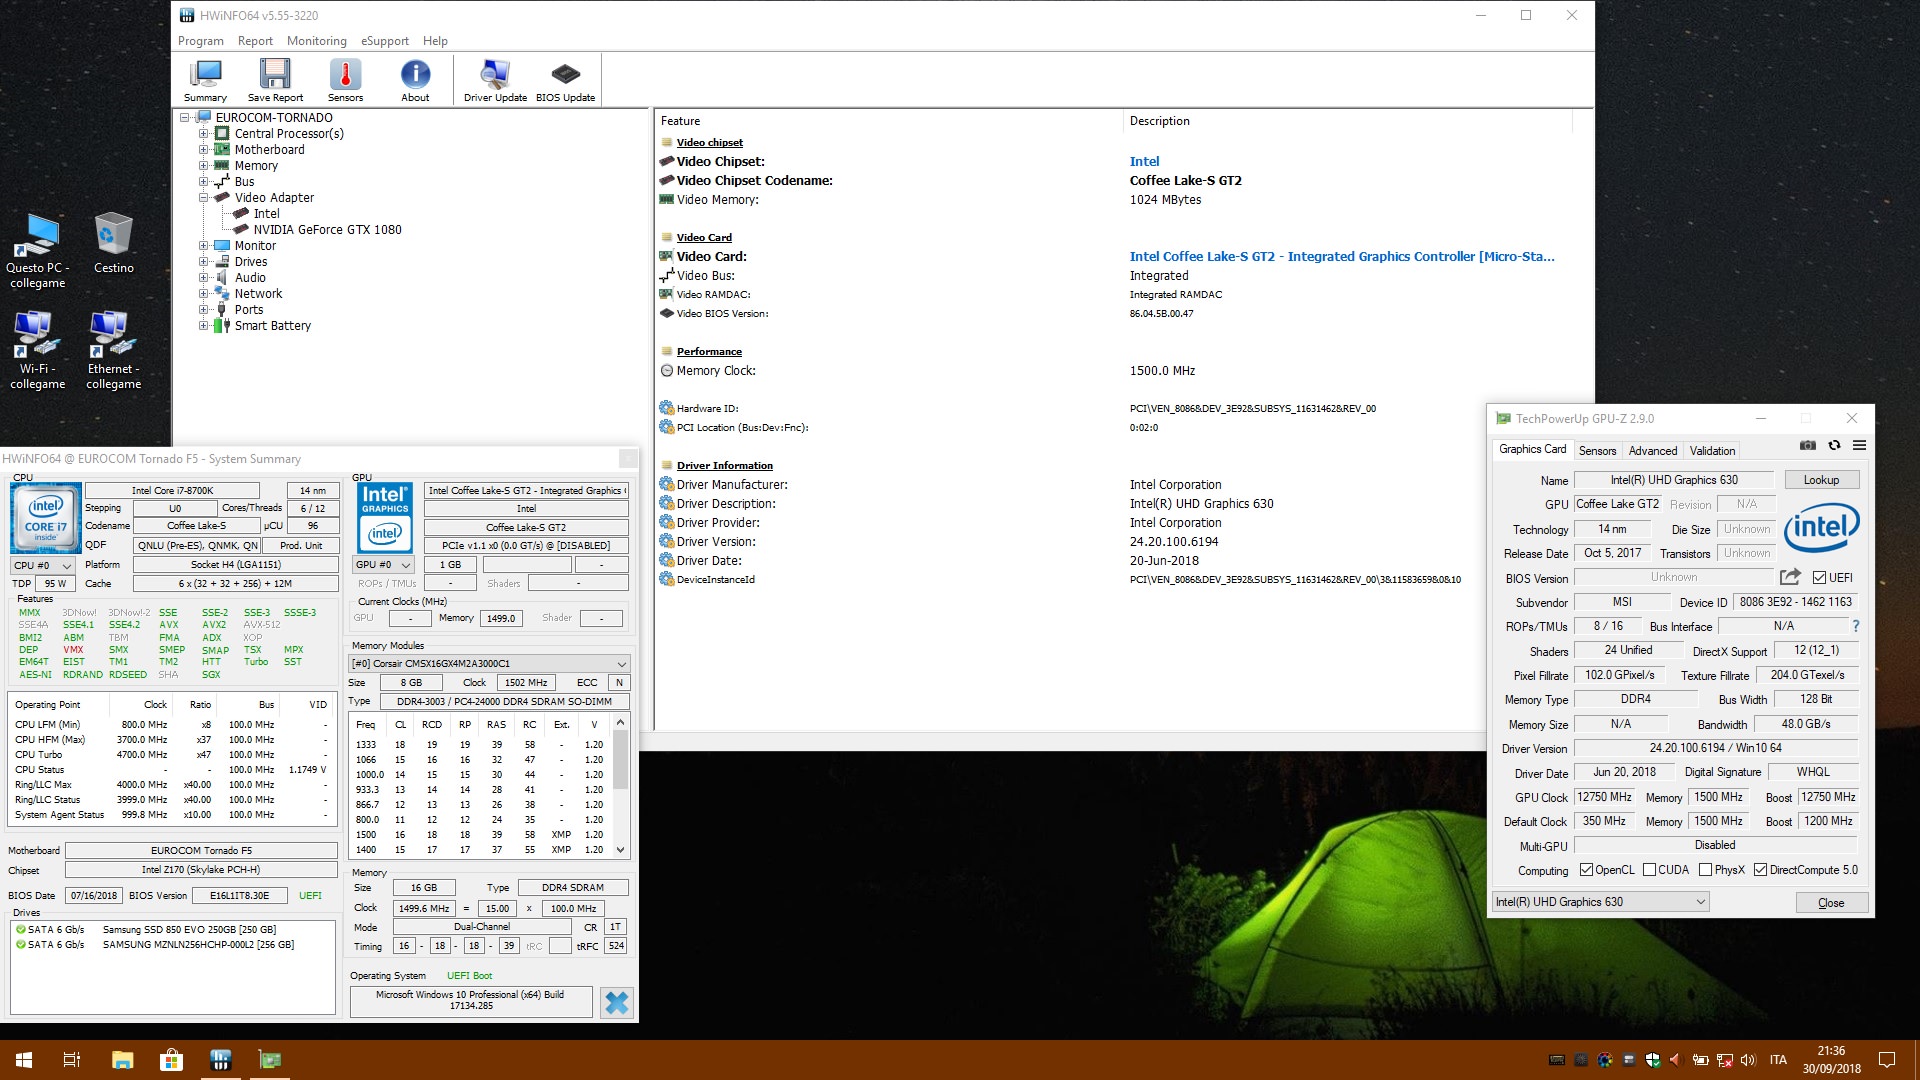Open Task View on the taskbar
Screen dimensions: 1920x1080
72,1059
